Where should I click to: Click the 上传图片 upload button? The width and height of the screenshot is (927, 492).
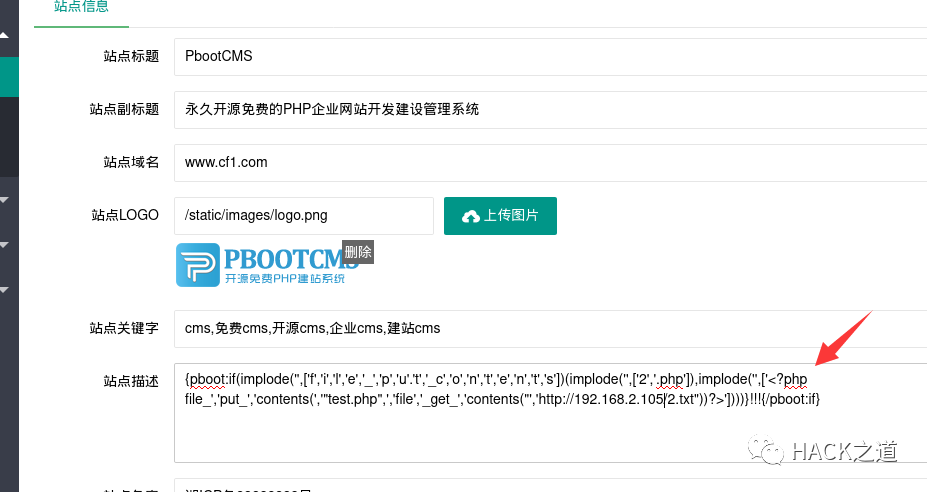(500, 216)
